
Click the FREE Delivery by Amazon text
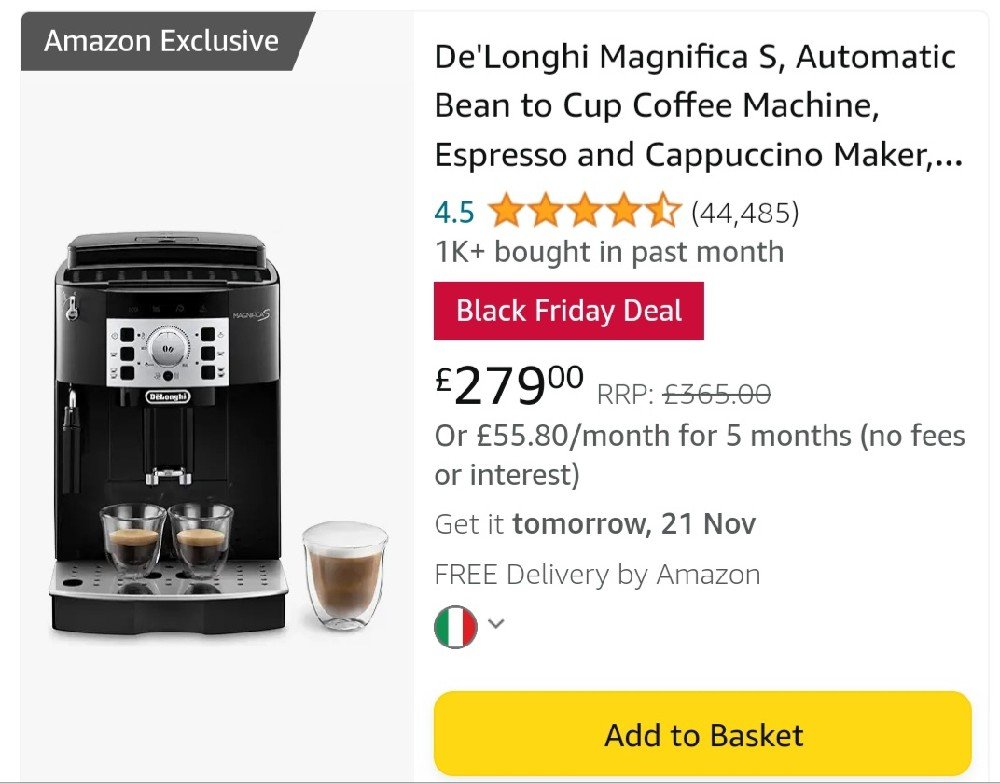(597, 574)
